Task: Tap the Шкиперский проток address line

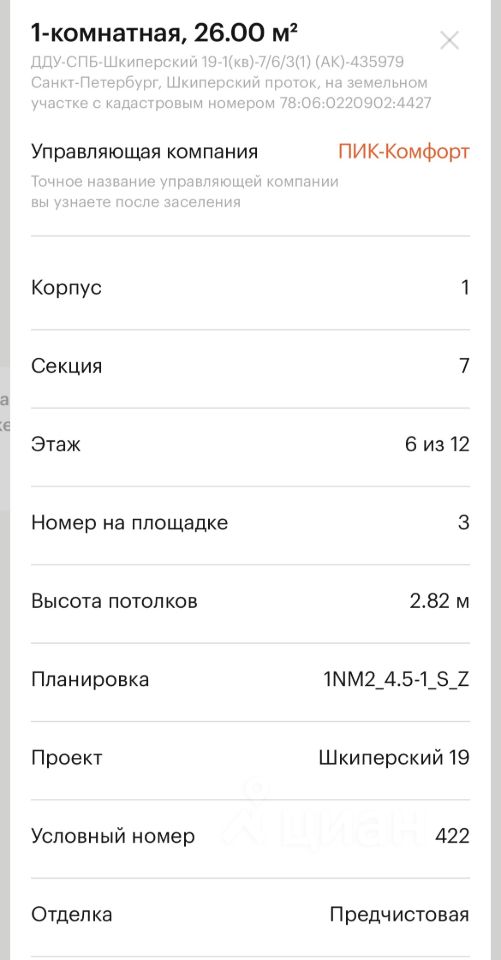Action: tap(229, 83)
